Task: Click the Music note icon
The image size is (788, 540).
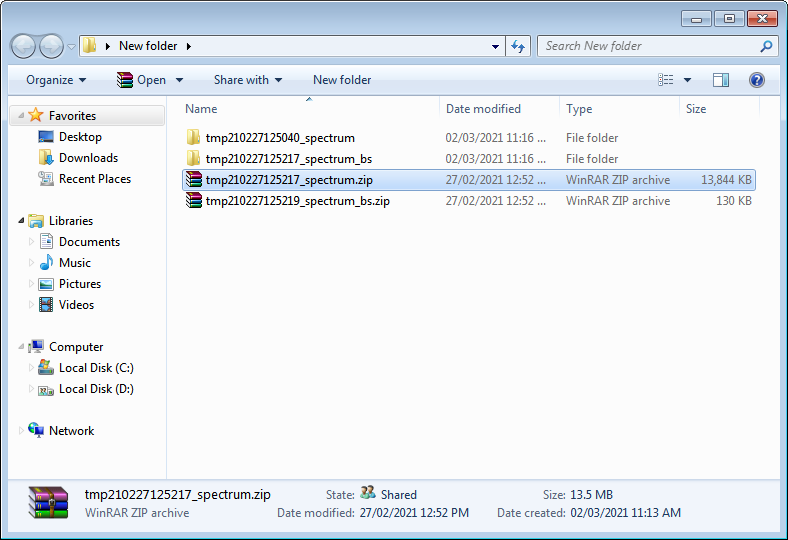Action: [46, 262]
